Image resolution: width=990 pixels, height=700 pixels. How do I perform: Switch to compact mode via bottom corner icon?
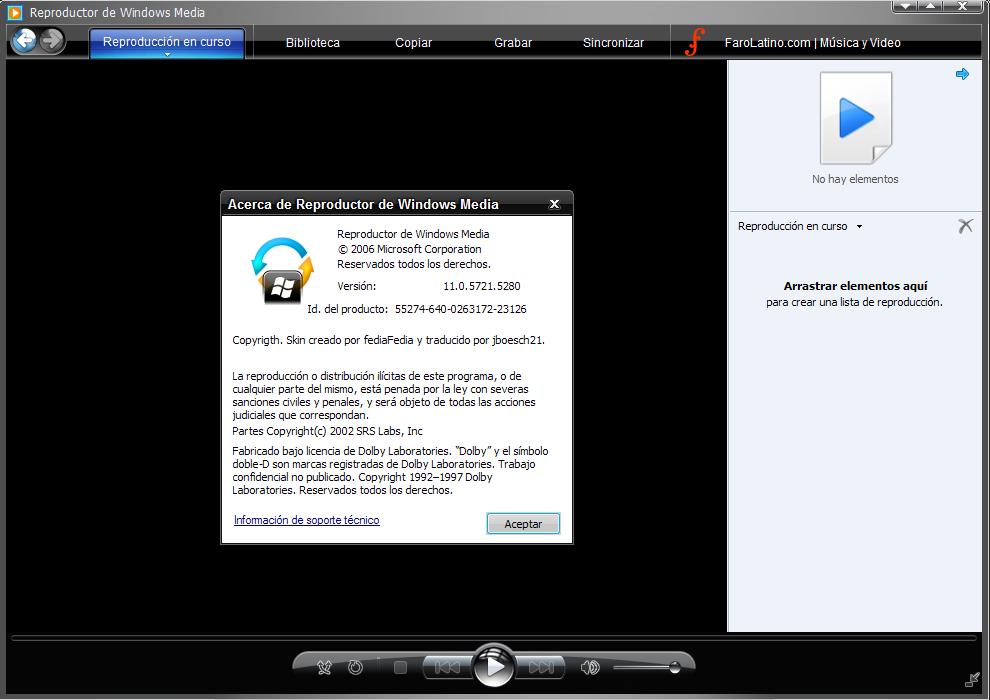pyautogui.click(x=972, y=679)
